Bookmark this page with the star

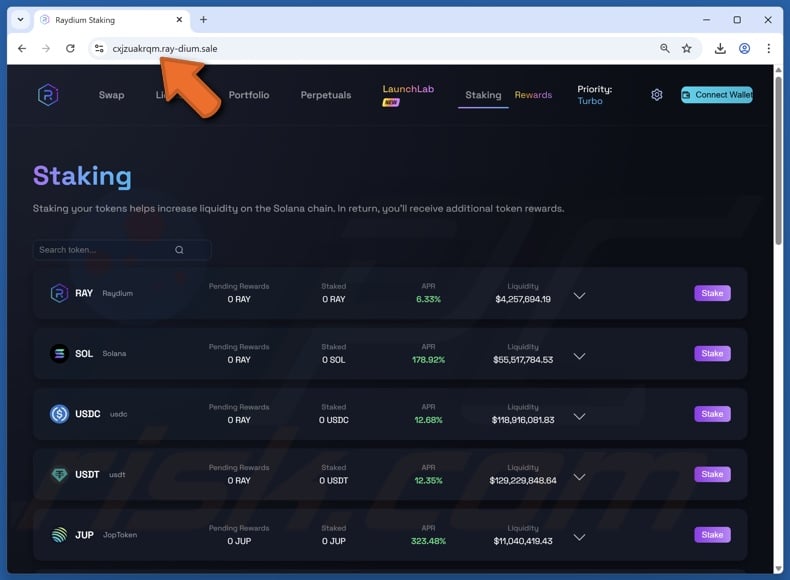[x=686, y=48]
